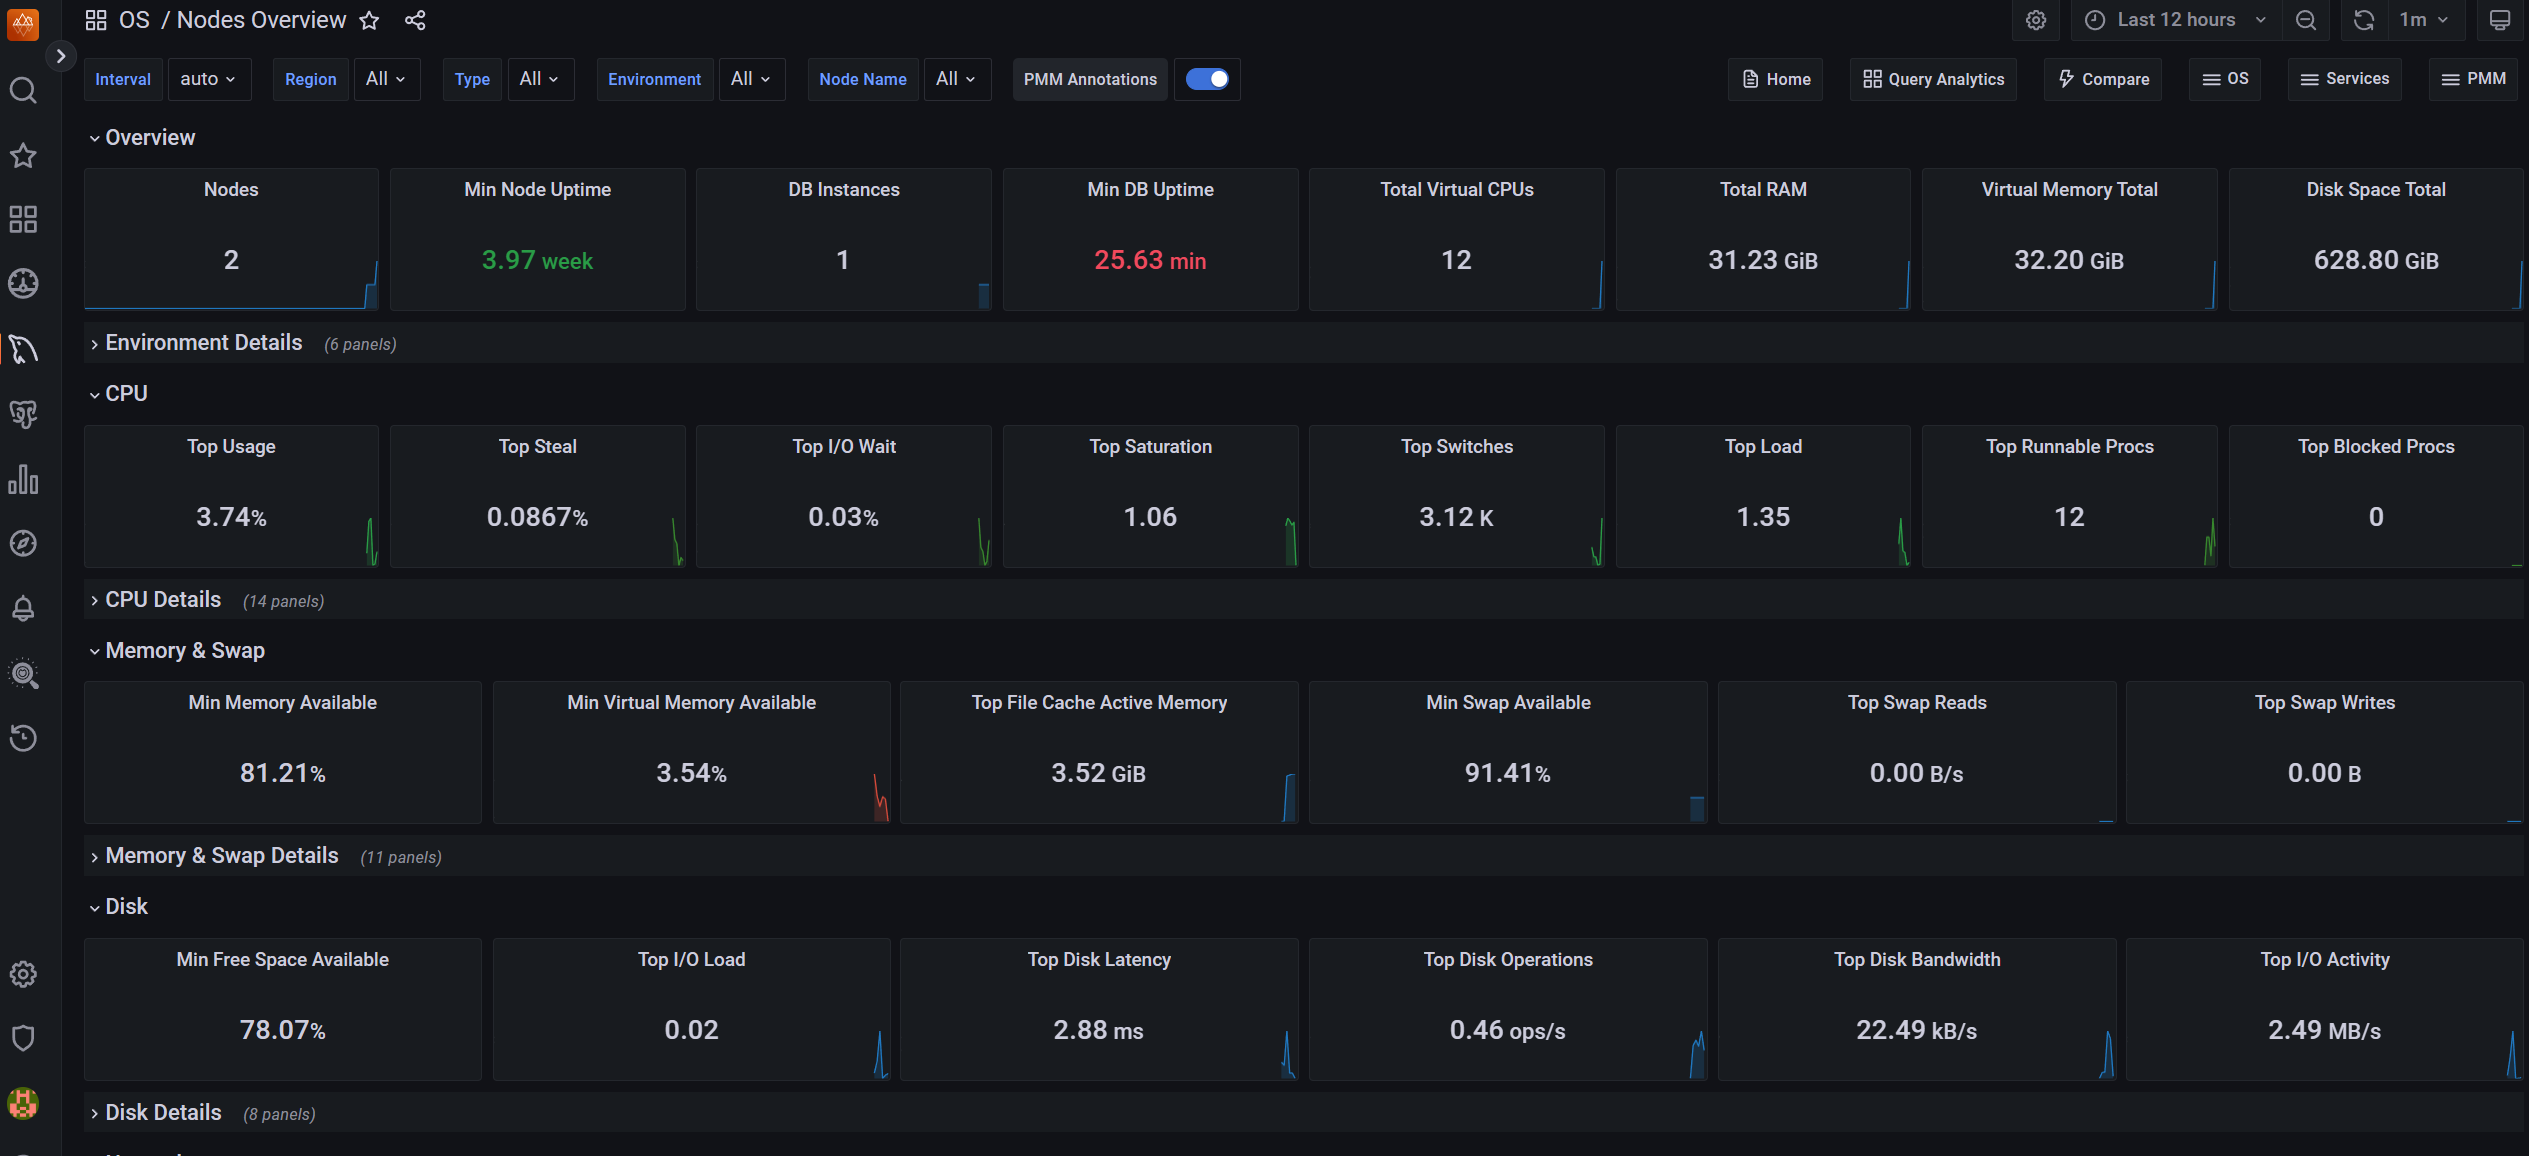Open the Node Name All dropdown
The height and width of the screenshot is (1156, 2529).
tap(956, 79)
